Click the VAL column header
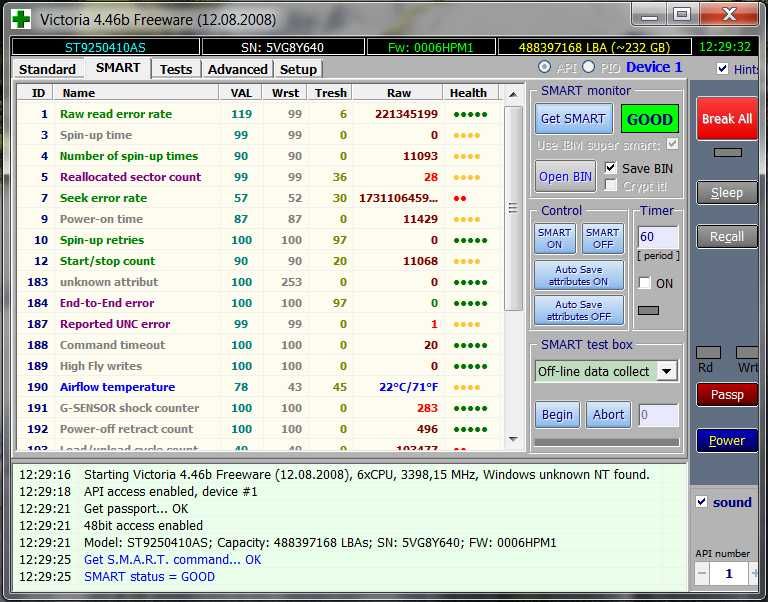Viewport: 768px width, 602px height. (241, 93)
